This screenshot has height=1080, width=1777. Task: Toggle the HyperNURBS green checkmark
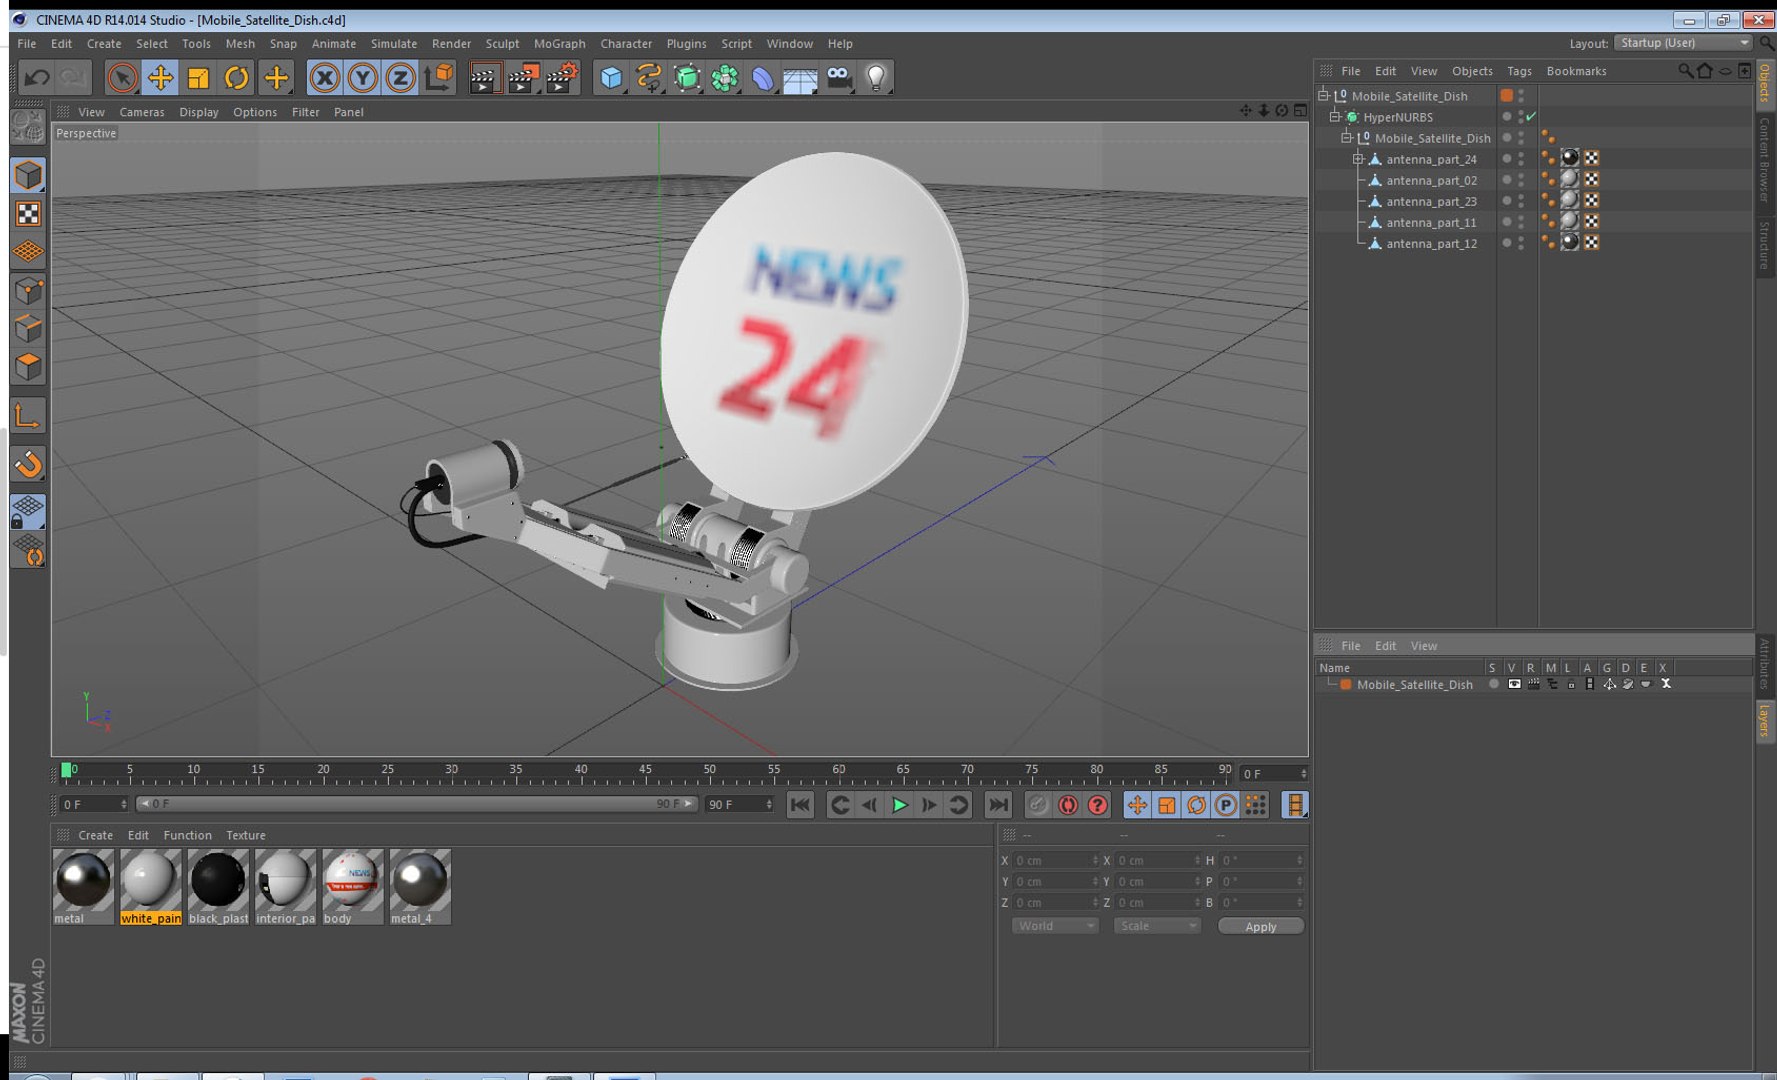point(1531,117)
